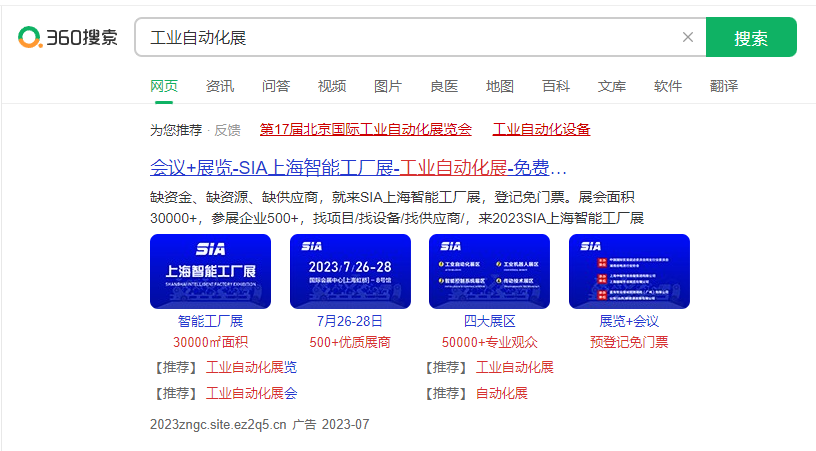The height and width of the screenshot is (451, 816).
Task: Open the 展览+会议 link
Action: (629, 321)
